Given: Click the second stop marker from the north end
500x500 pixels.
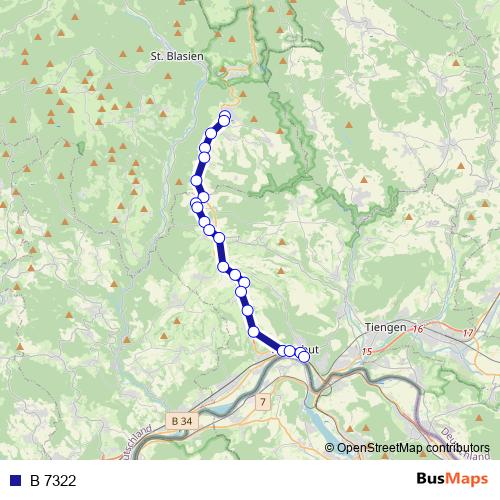Looking at the screenshot, I should pyautogui.click(x=224, y=121).
